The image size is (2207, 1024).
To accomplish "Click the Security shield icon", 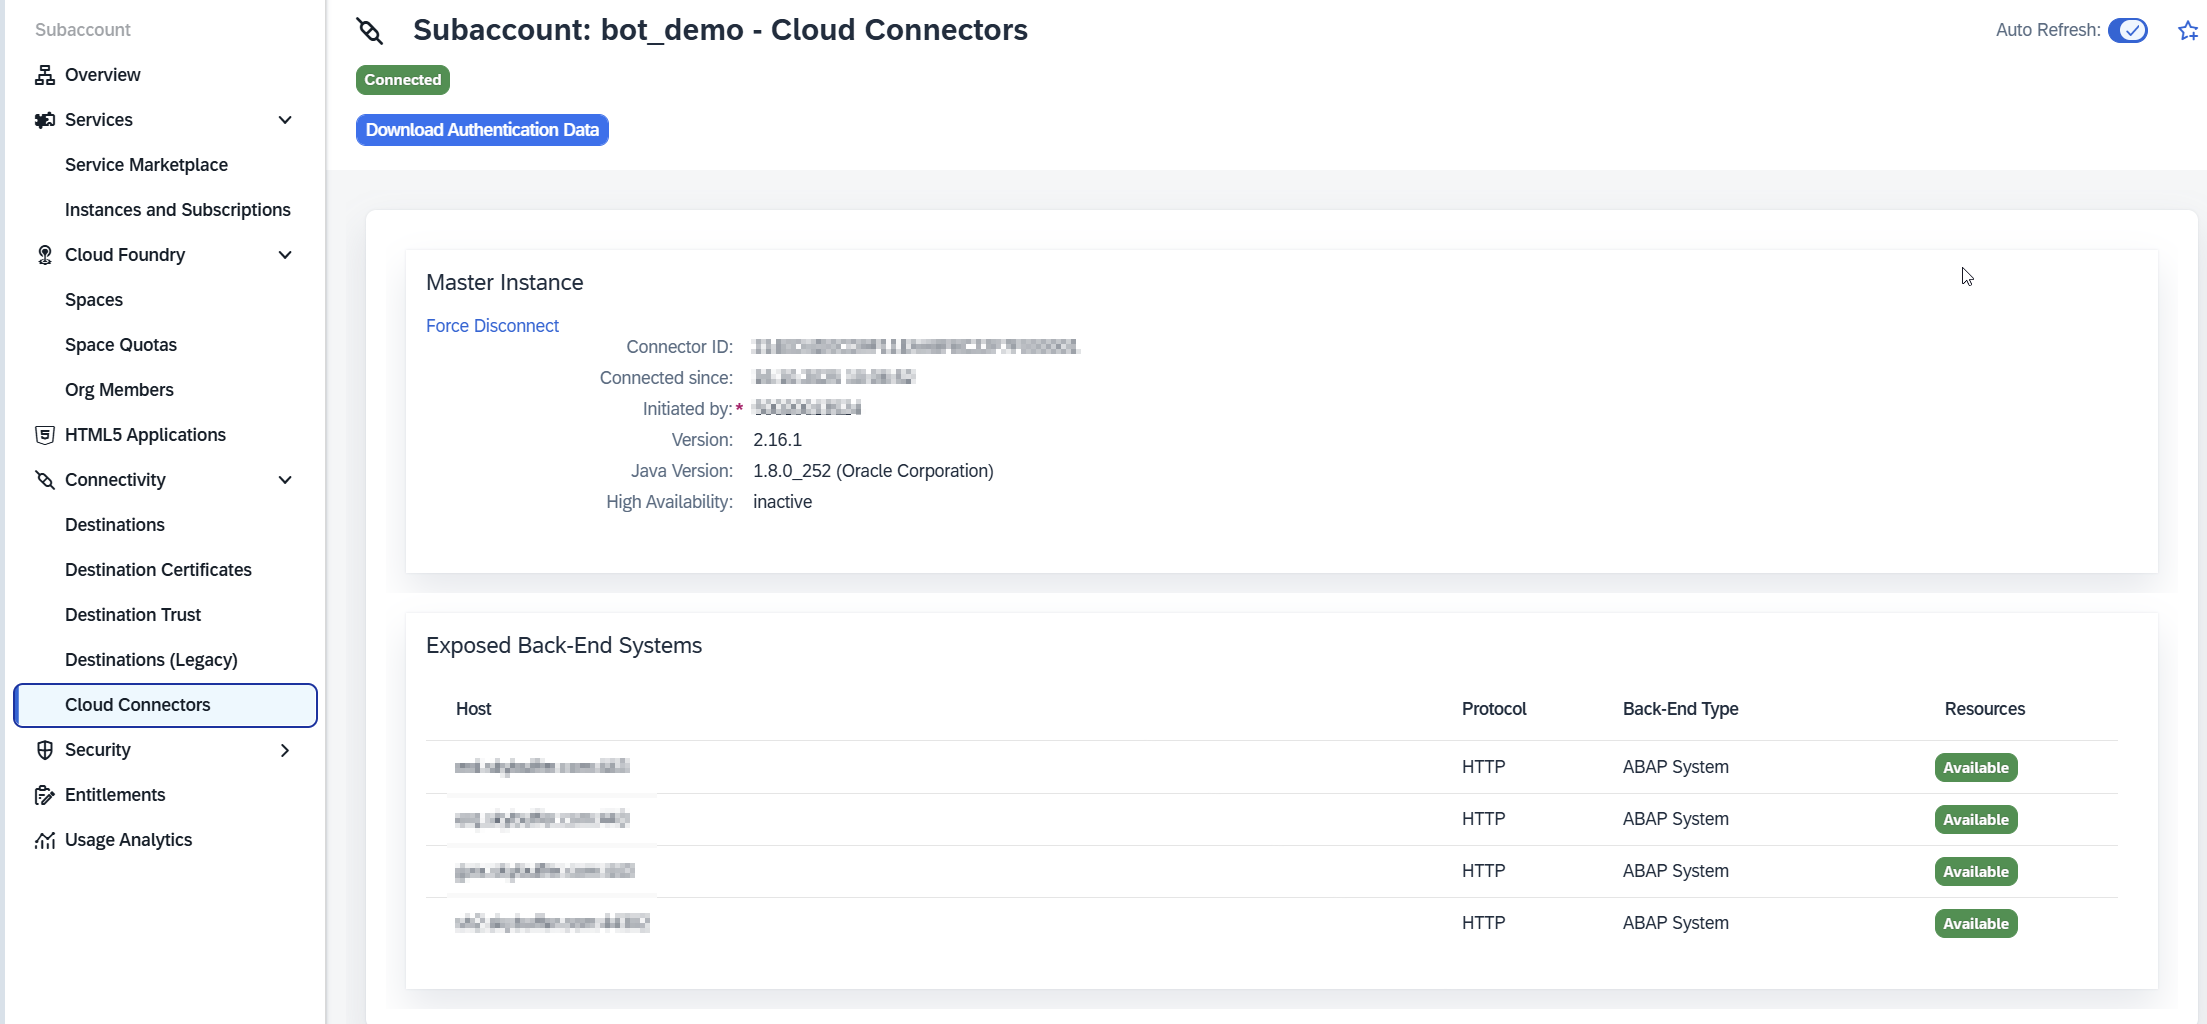I will click(44, 750).
